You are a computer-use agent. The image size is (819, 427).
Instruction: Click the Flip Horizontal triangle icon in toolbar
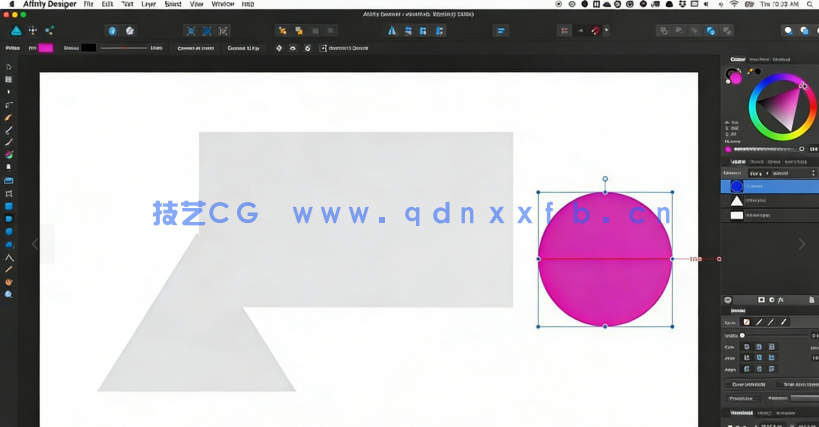tap(392, 31)
